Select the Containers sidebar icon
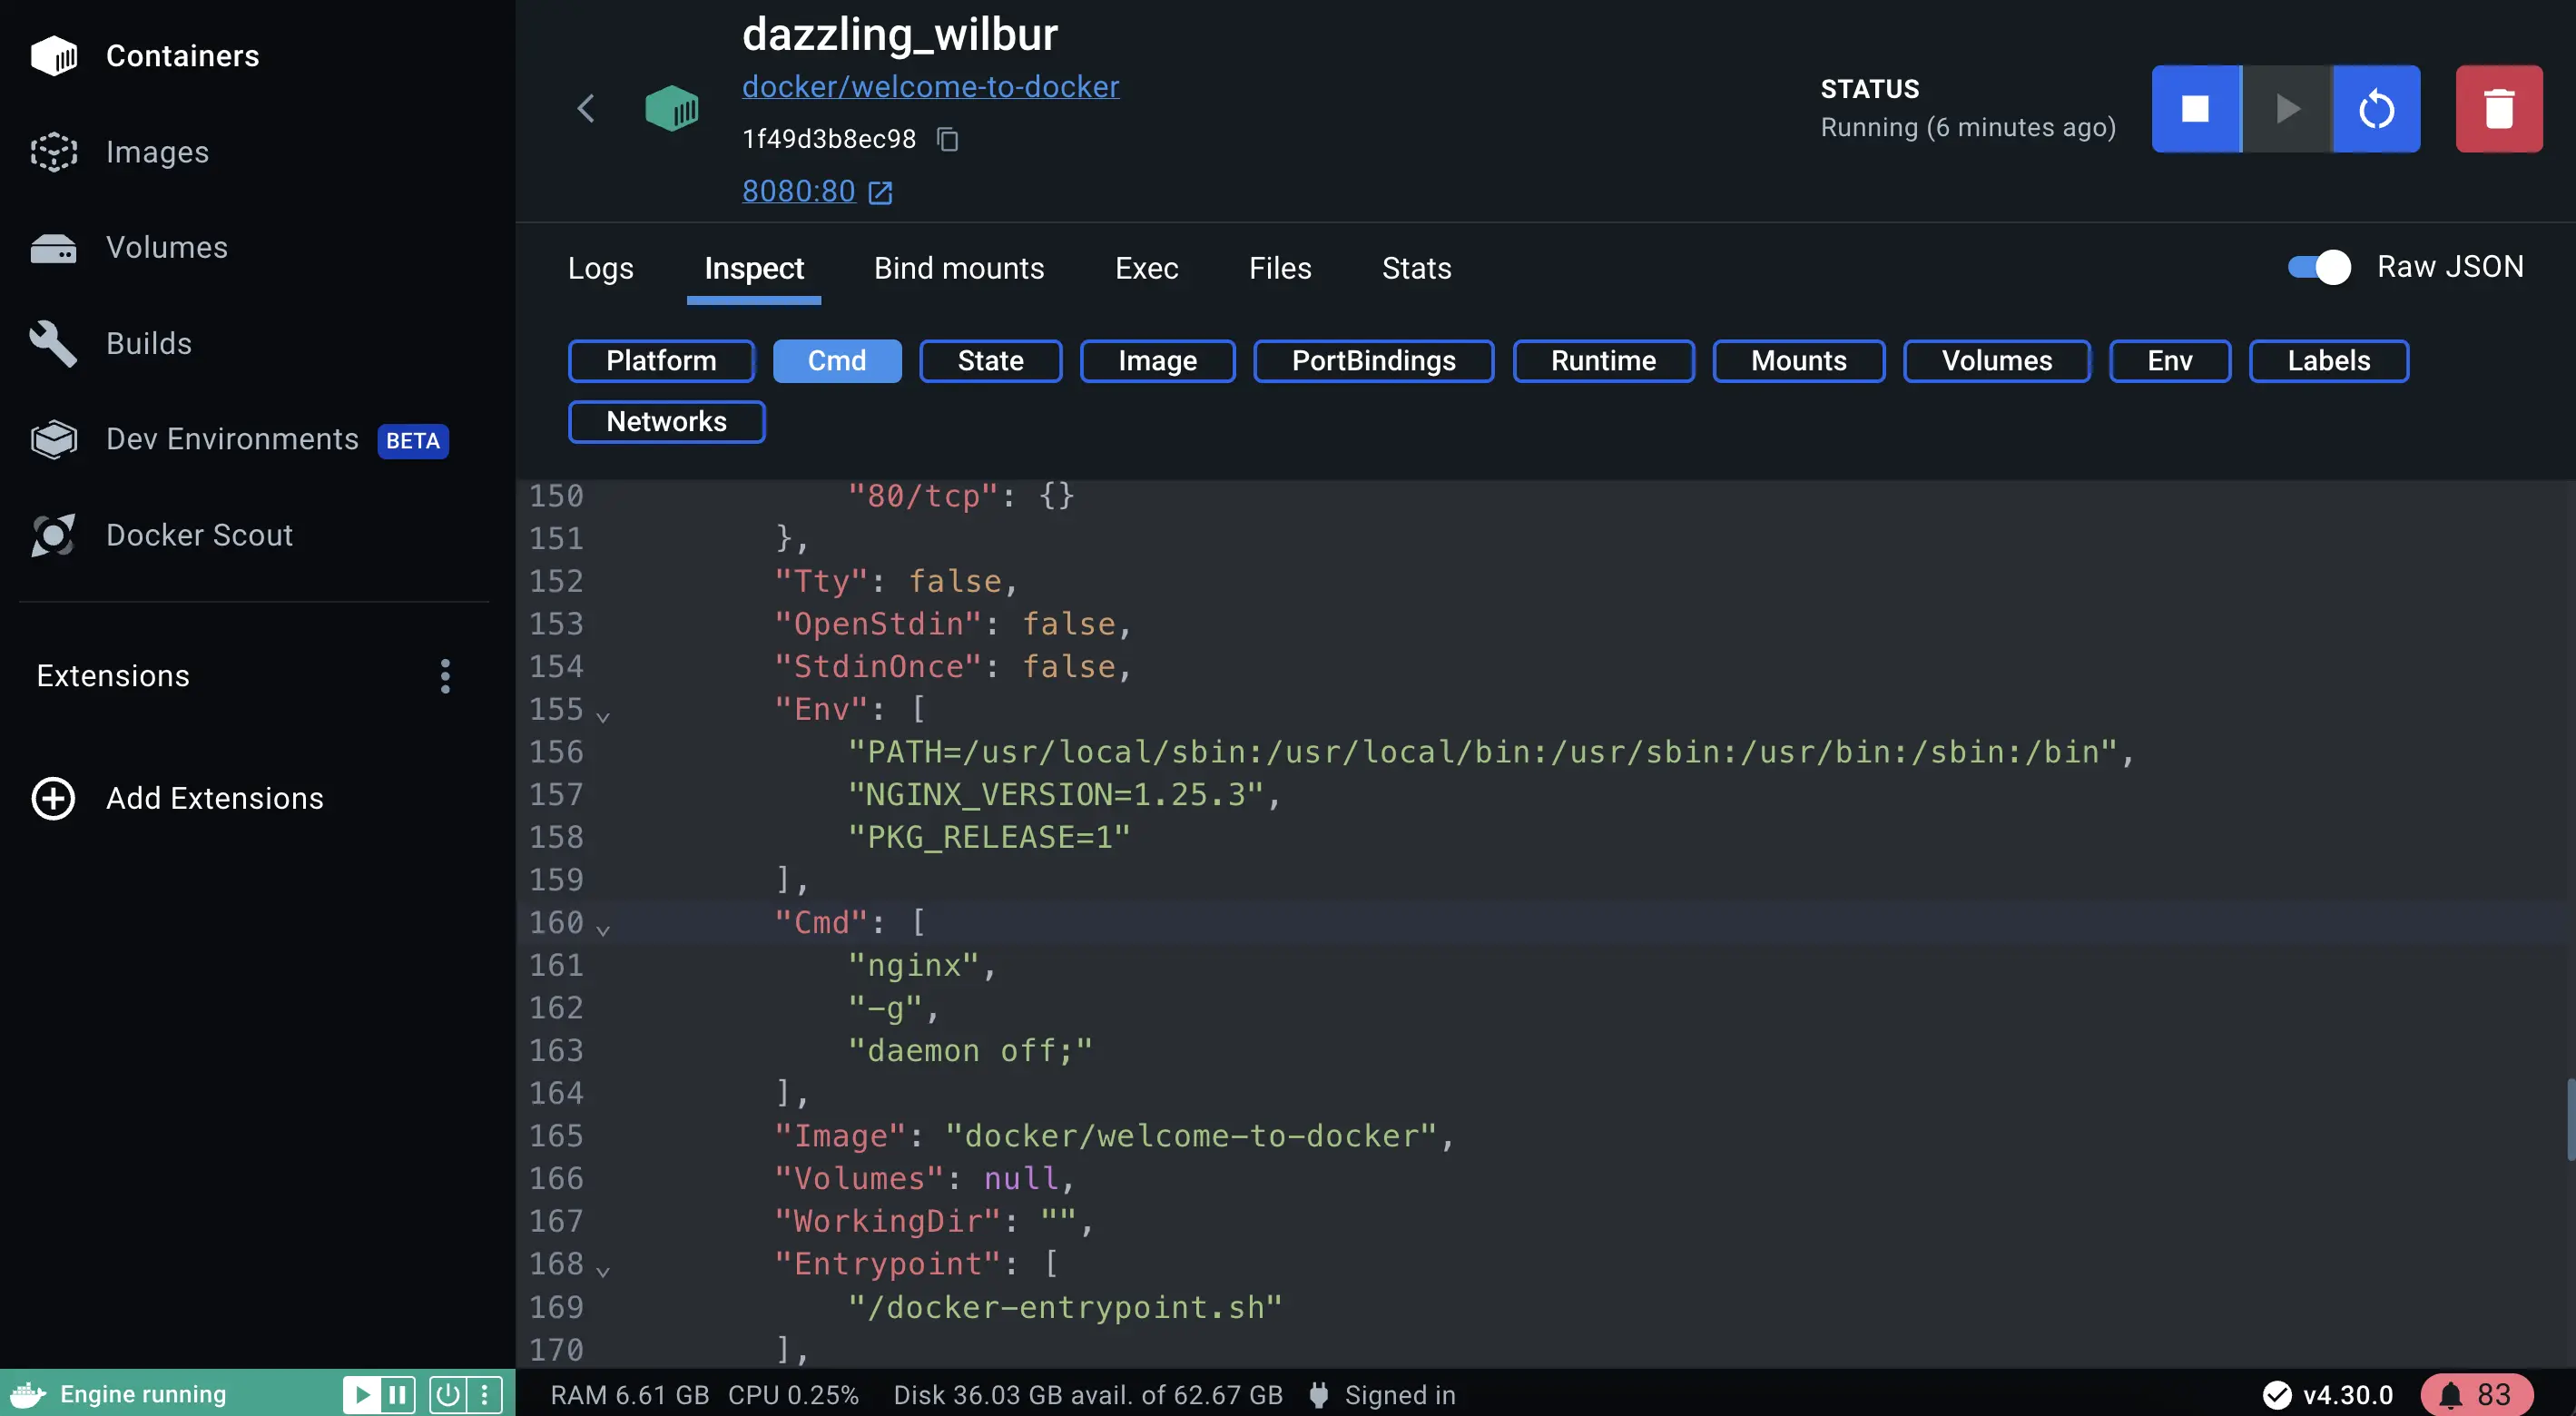The image size is (2576, 1416). [54, 56]
